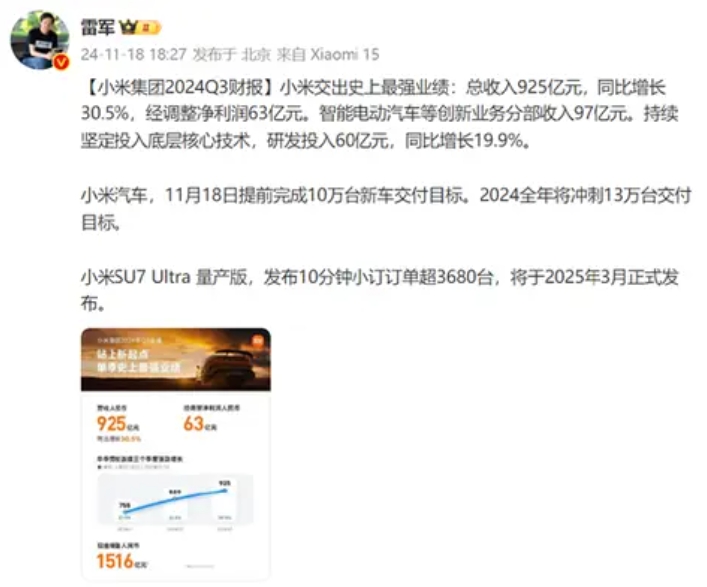Click the 小米SU7 Ultra 量产版 paragraph
Screen dimensions: 707x587
(x=380, y=290)
